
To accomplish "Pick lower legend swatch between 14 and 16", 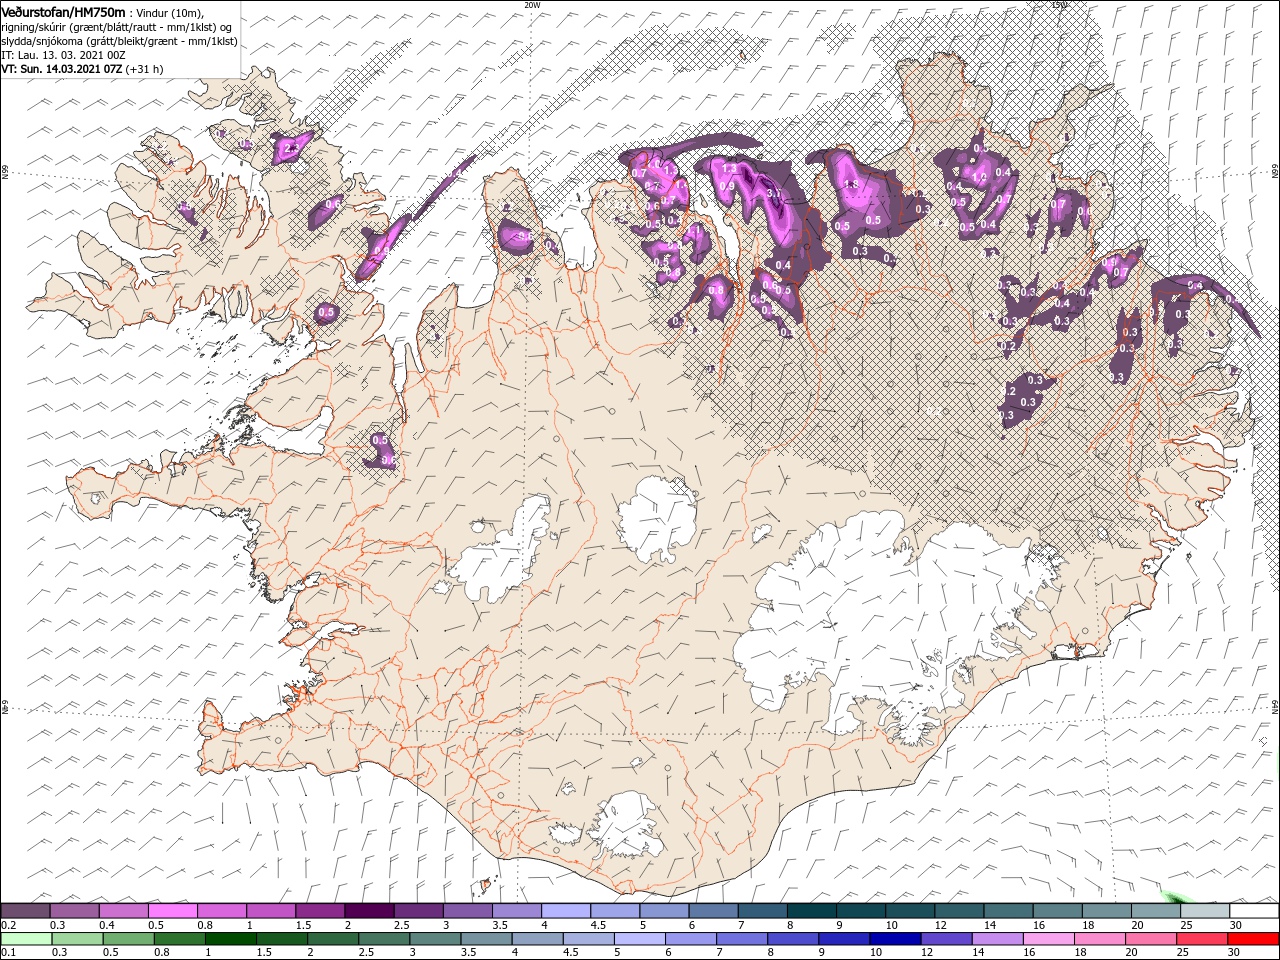I will coord(997,939).
